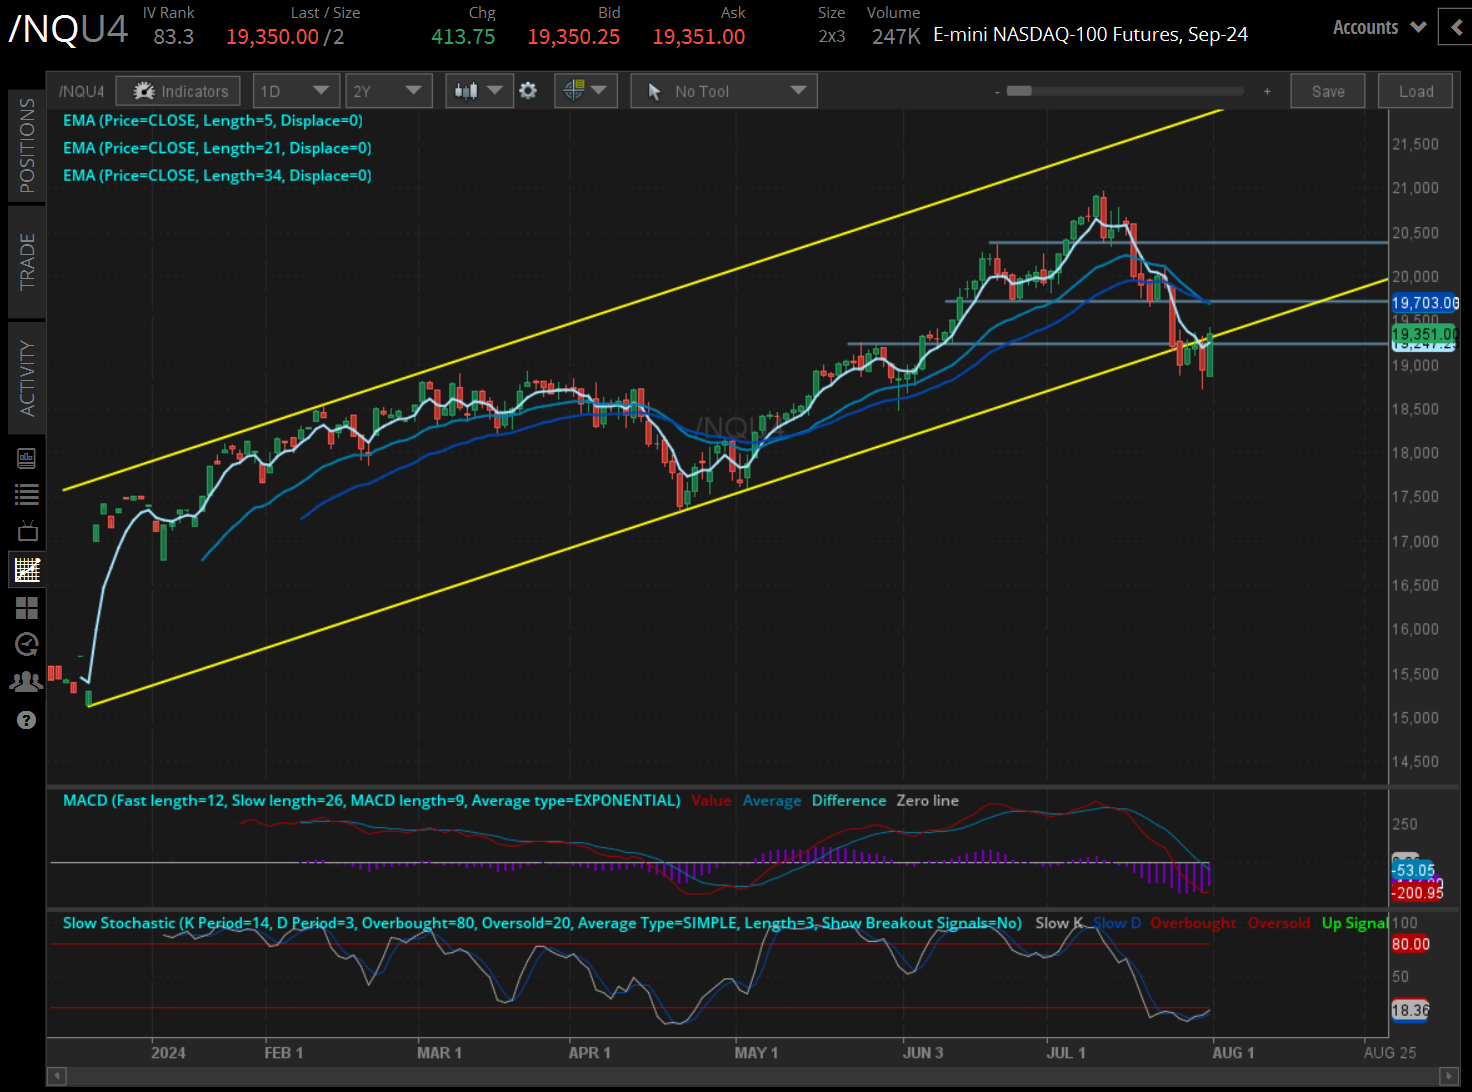Viewport: 1472px width, 1092px height.
Task: Click the last price 19,350.00
Action: (x=272, y=37)
